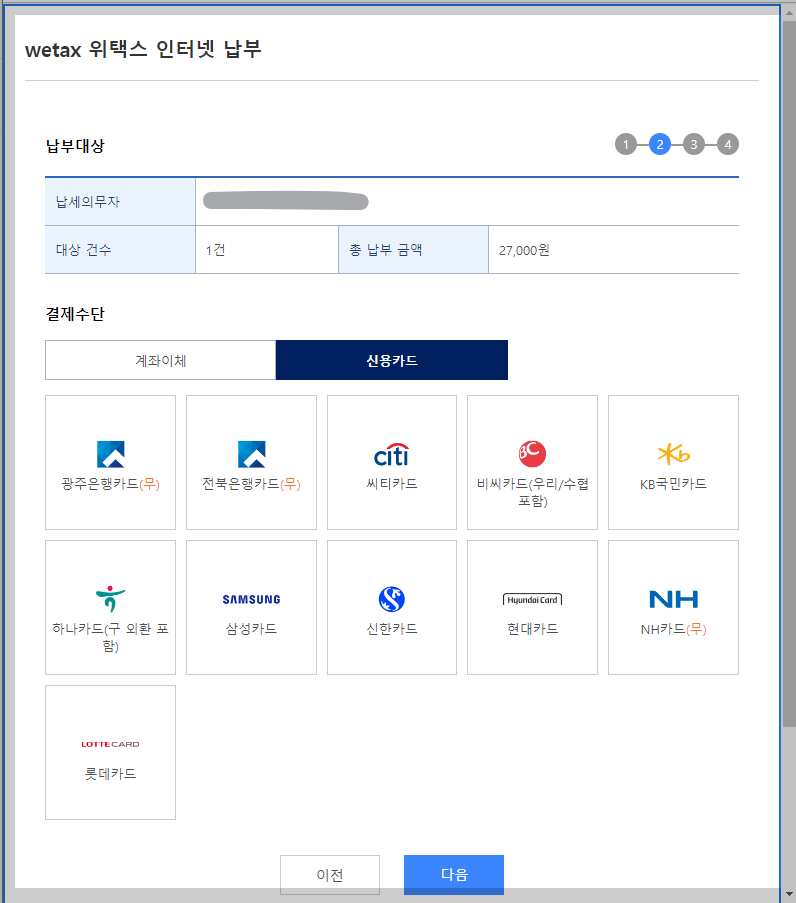Proceed with the 다음 button
This screenshot has width=796, height=903.
pos(454,875)
